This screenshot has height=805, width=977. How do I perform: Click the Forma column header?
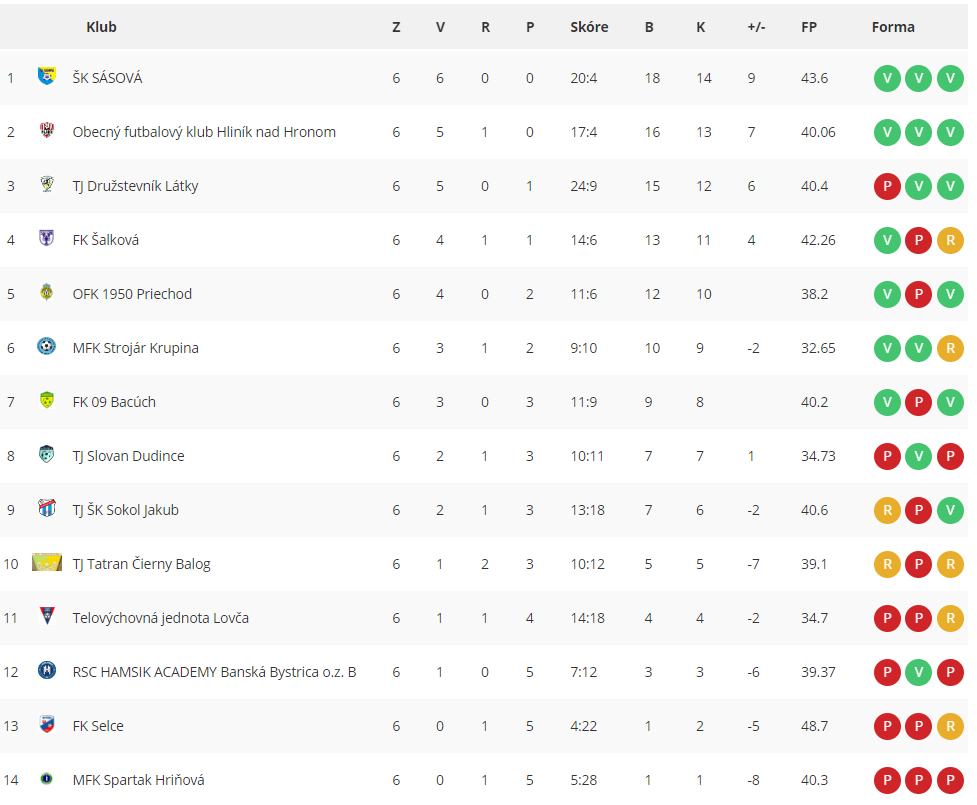click(x=893, y=27)
